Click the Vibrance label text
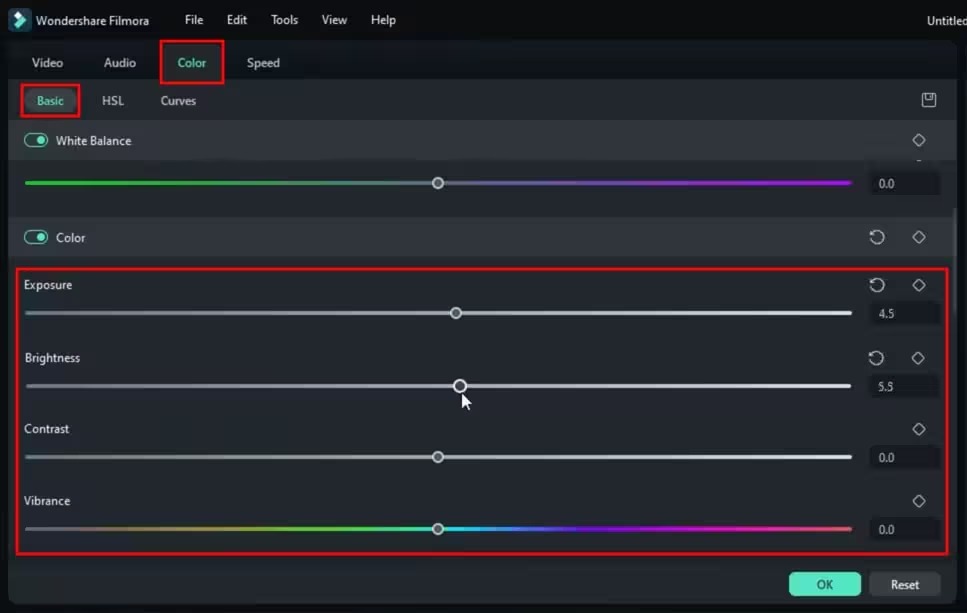Screen dimensions: 967x613 [x=47, y=501]
